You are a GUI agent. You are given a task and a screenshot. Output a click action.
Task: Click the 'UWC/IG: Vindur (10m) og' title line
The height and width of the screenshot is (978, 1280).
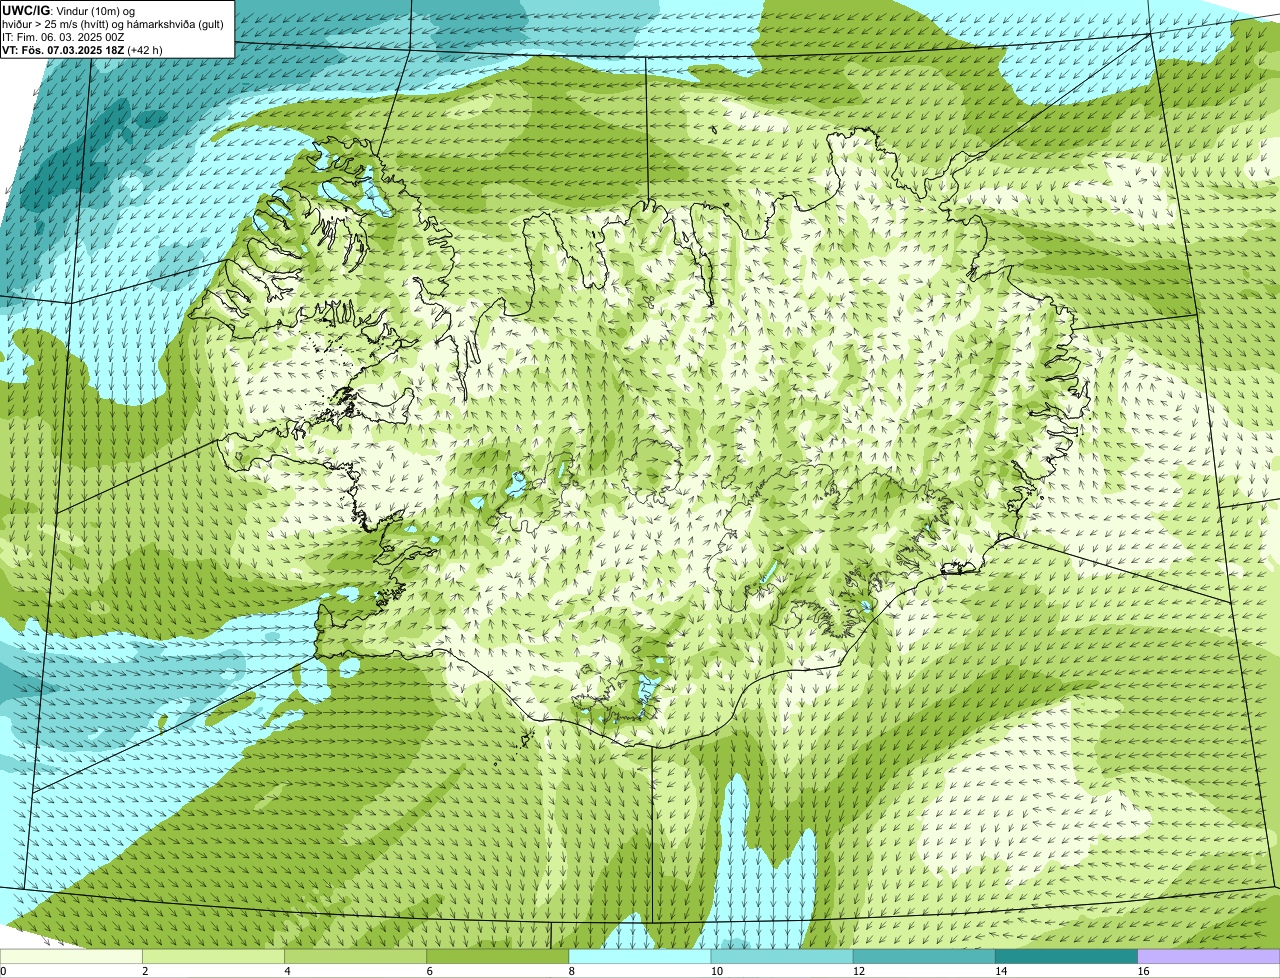(x=69, y=11)
